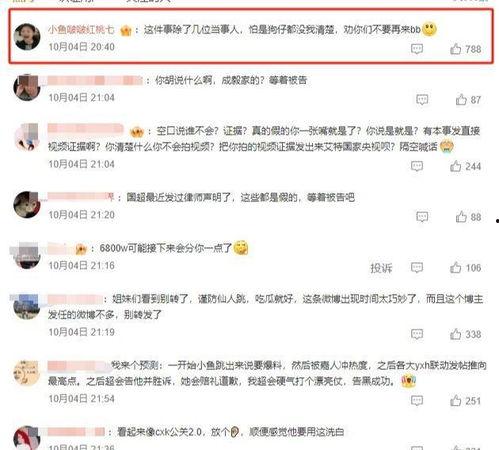Open avatar of the prediction commenter
This screenshot has height=450, width=499.
(x=27, y=373)
